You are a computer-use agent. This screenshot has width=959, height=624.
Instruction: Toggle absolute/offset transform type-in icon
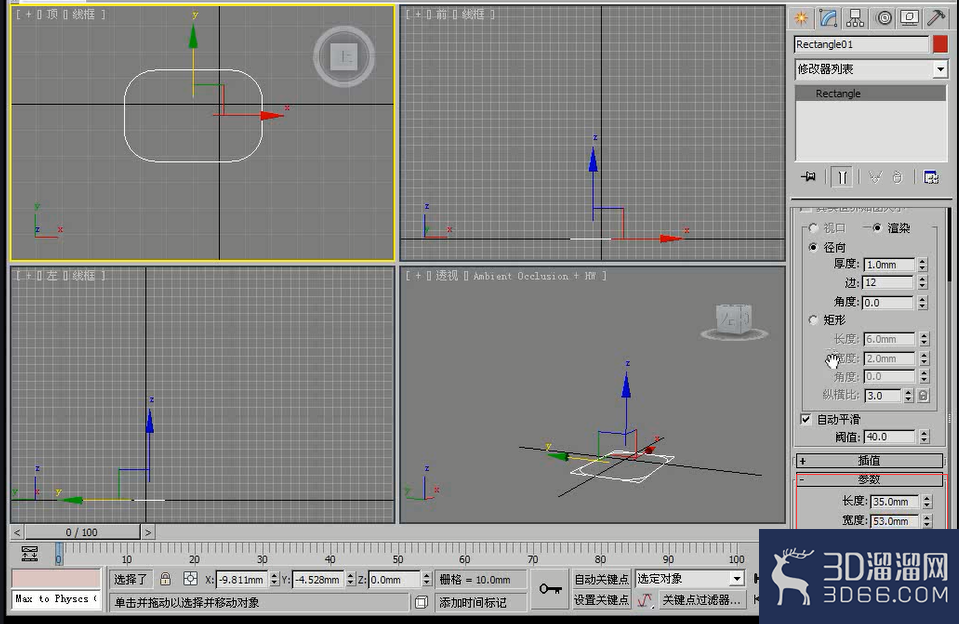pos(190,579)
